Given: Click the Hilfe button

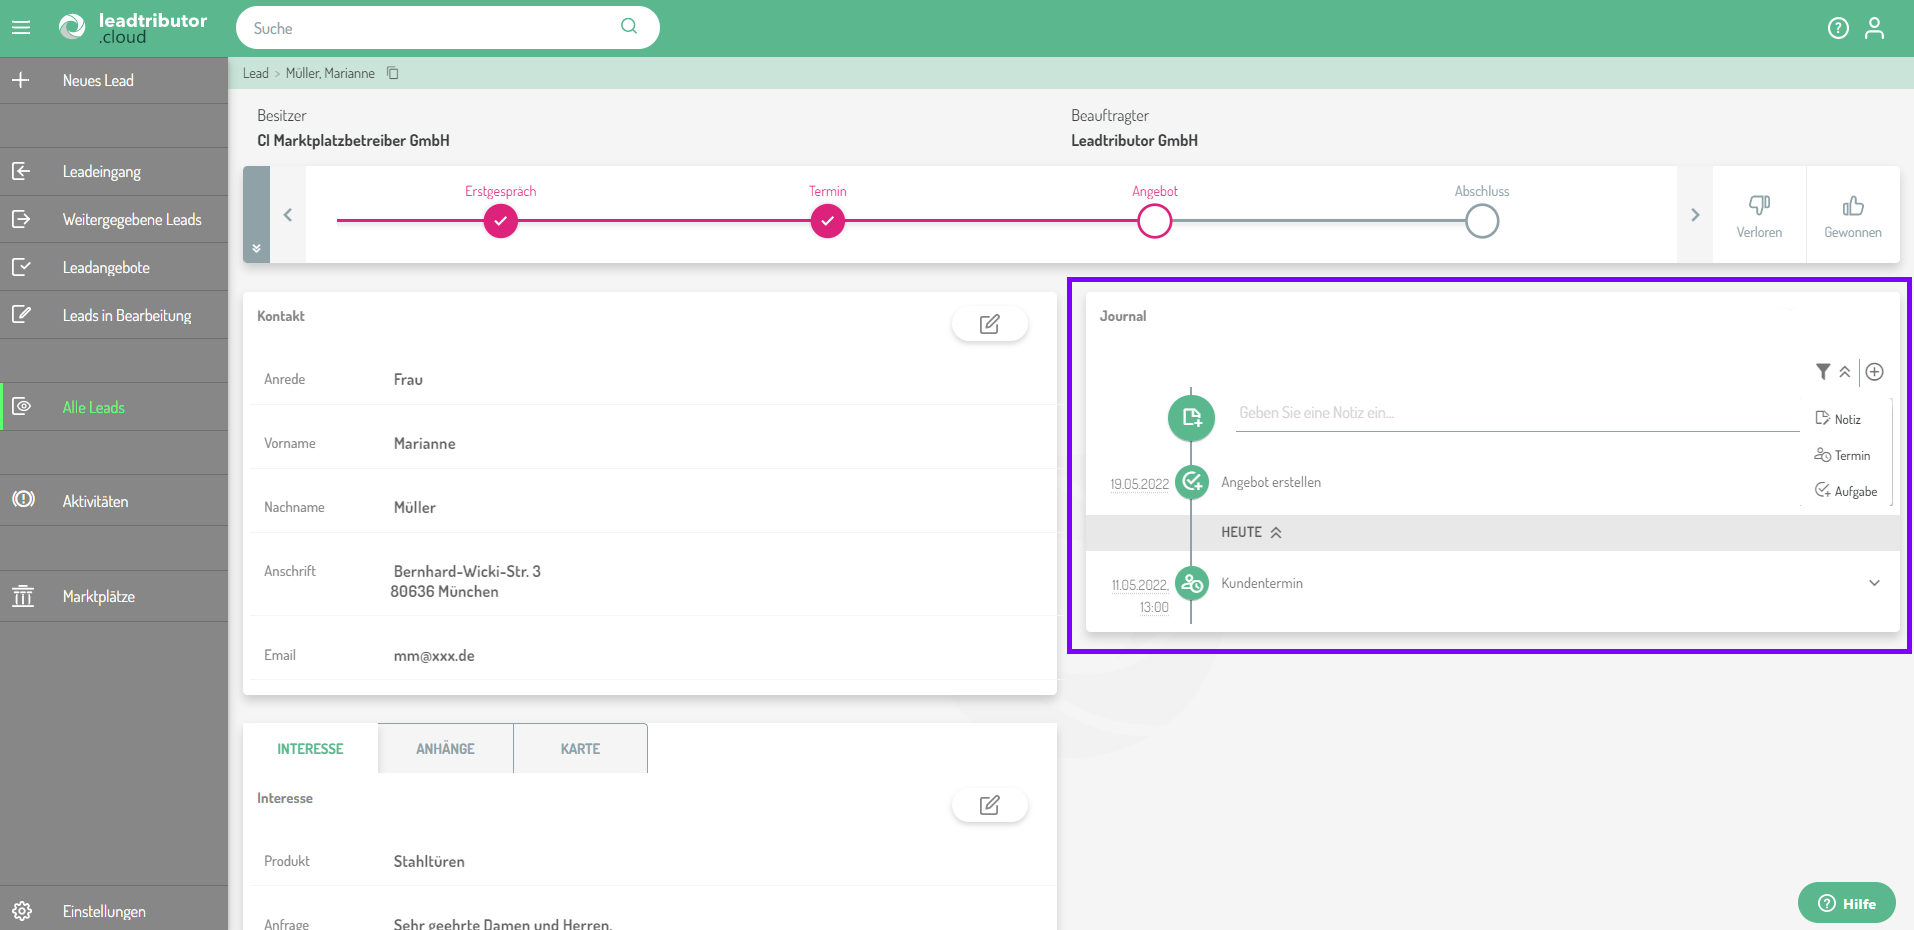Looking at the screenshot, I should [x=1846, y=903].
